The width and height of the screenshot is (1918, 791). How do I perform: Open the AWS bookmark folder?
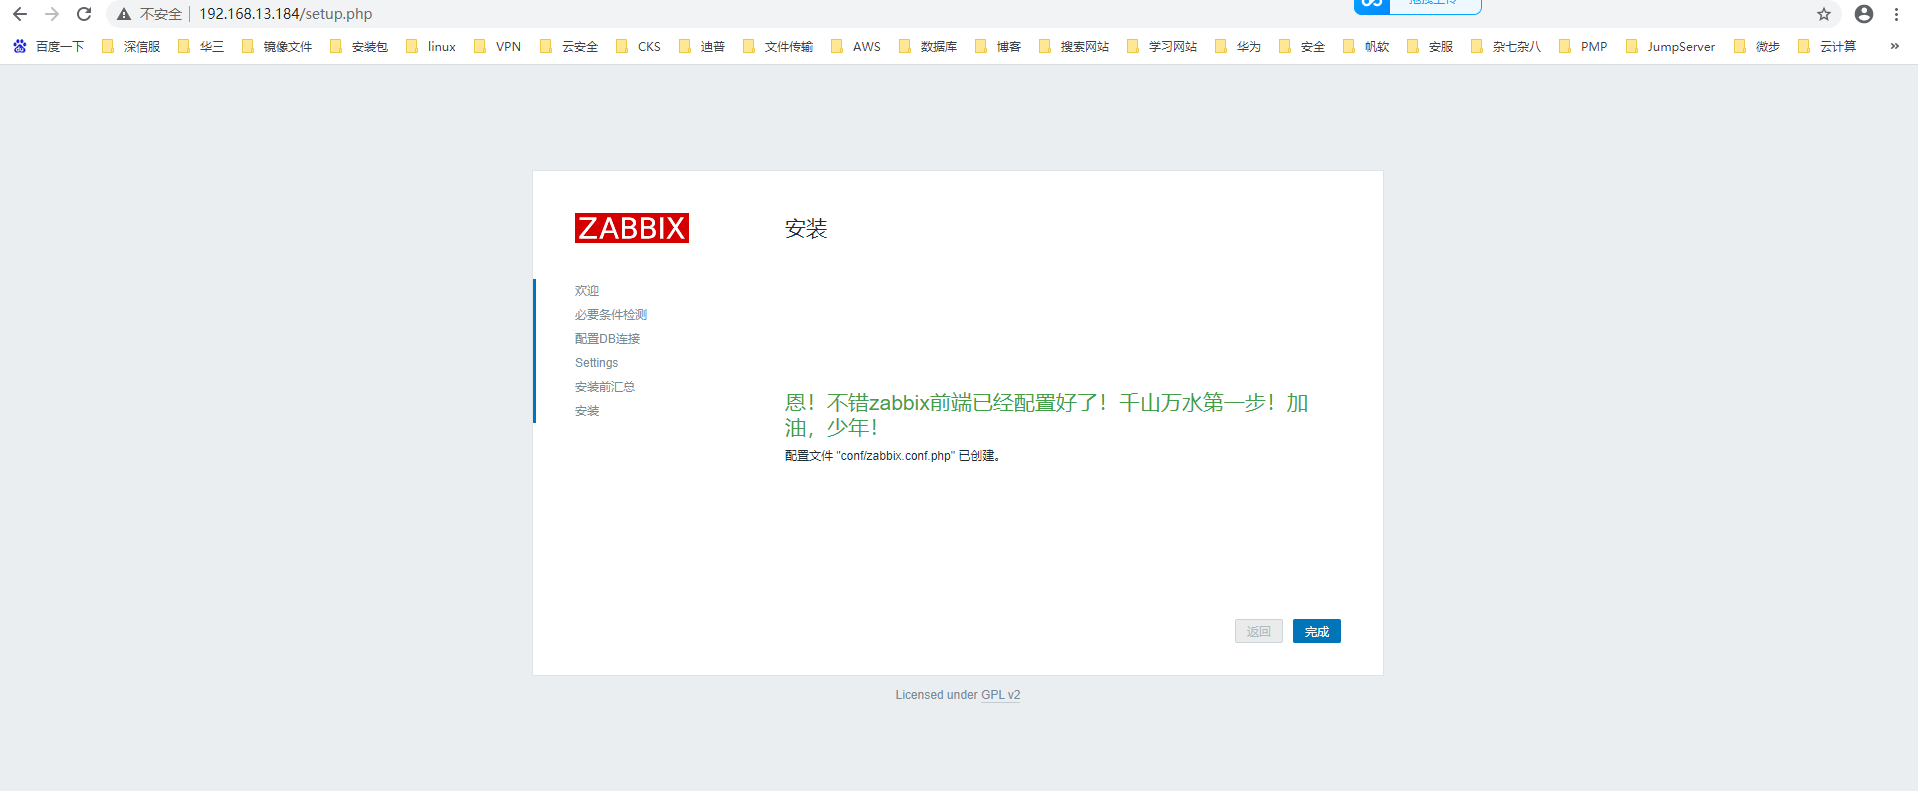(x=856, y=46)
